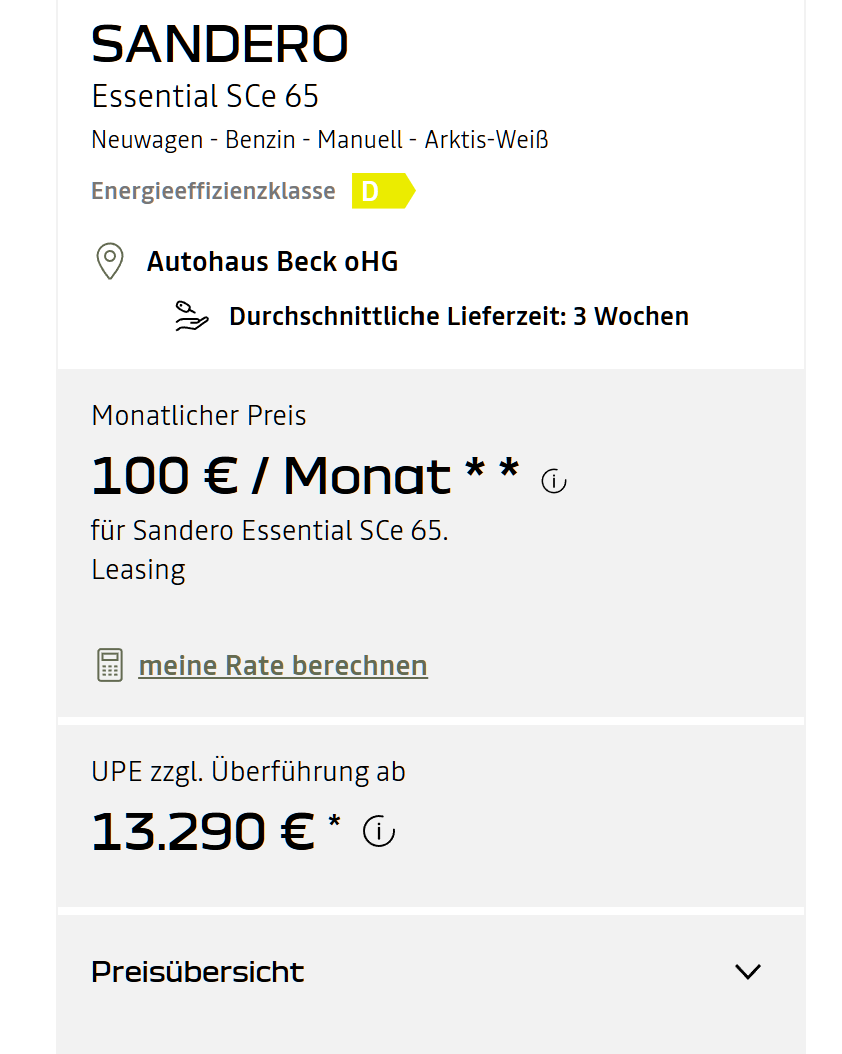Expand Preisübersicht with the chevron arrow
This screenshot has width=842, height=1054.
pos(747,971)
